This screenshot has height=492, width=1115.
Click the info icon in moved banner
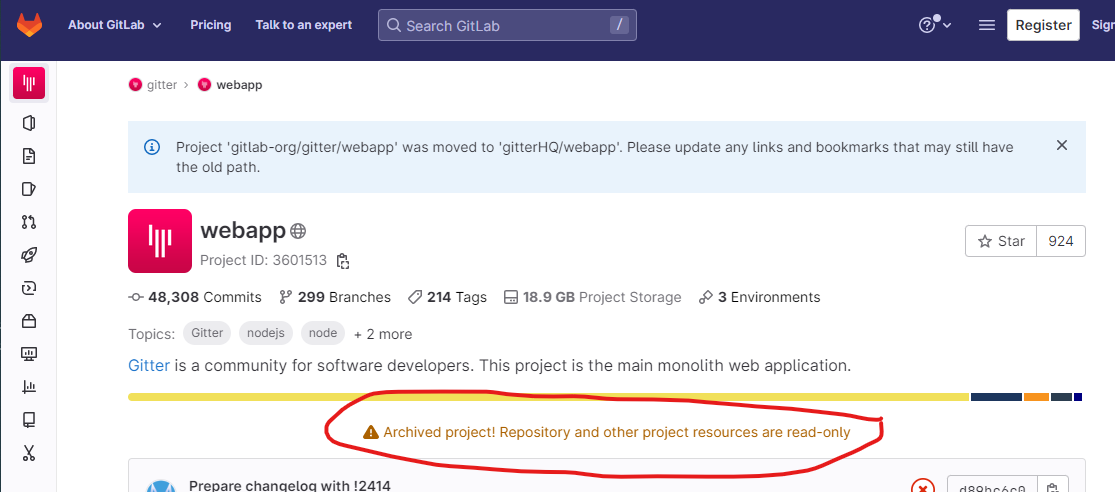(x=151, y=147)
